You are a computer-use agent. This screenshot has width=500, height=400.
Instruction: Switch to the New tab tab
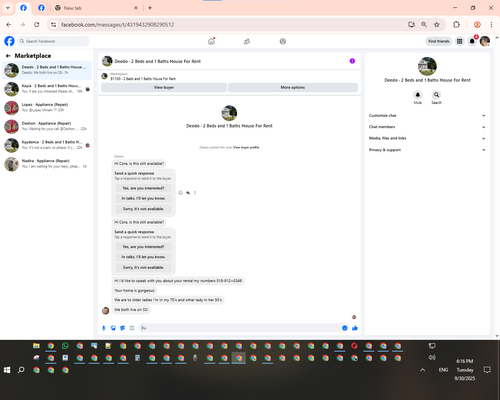(96, 8)
